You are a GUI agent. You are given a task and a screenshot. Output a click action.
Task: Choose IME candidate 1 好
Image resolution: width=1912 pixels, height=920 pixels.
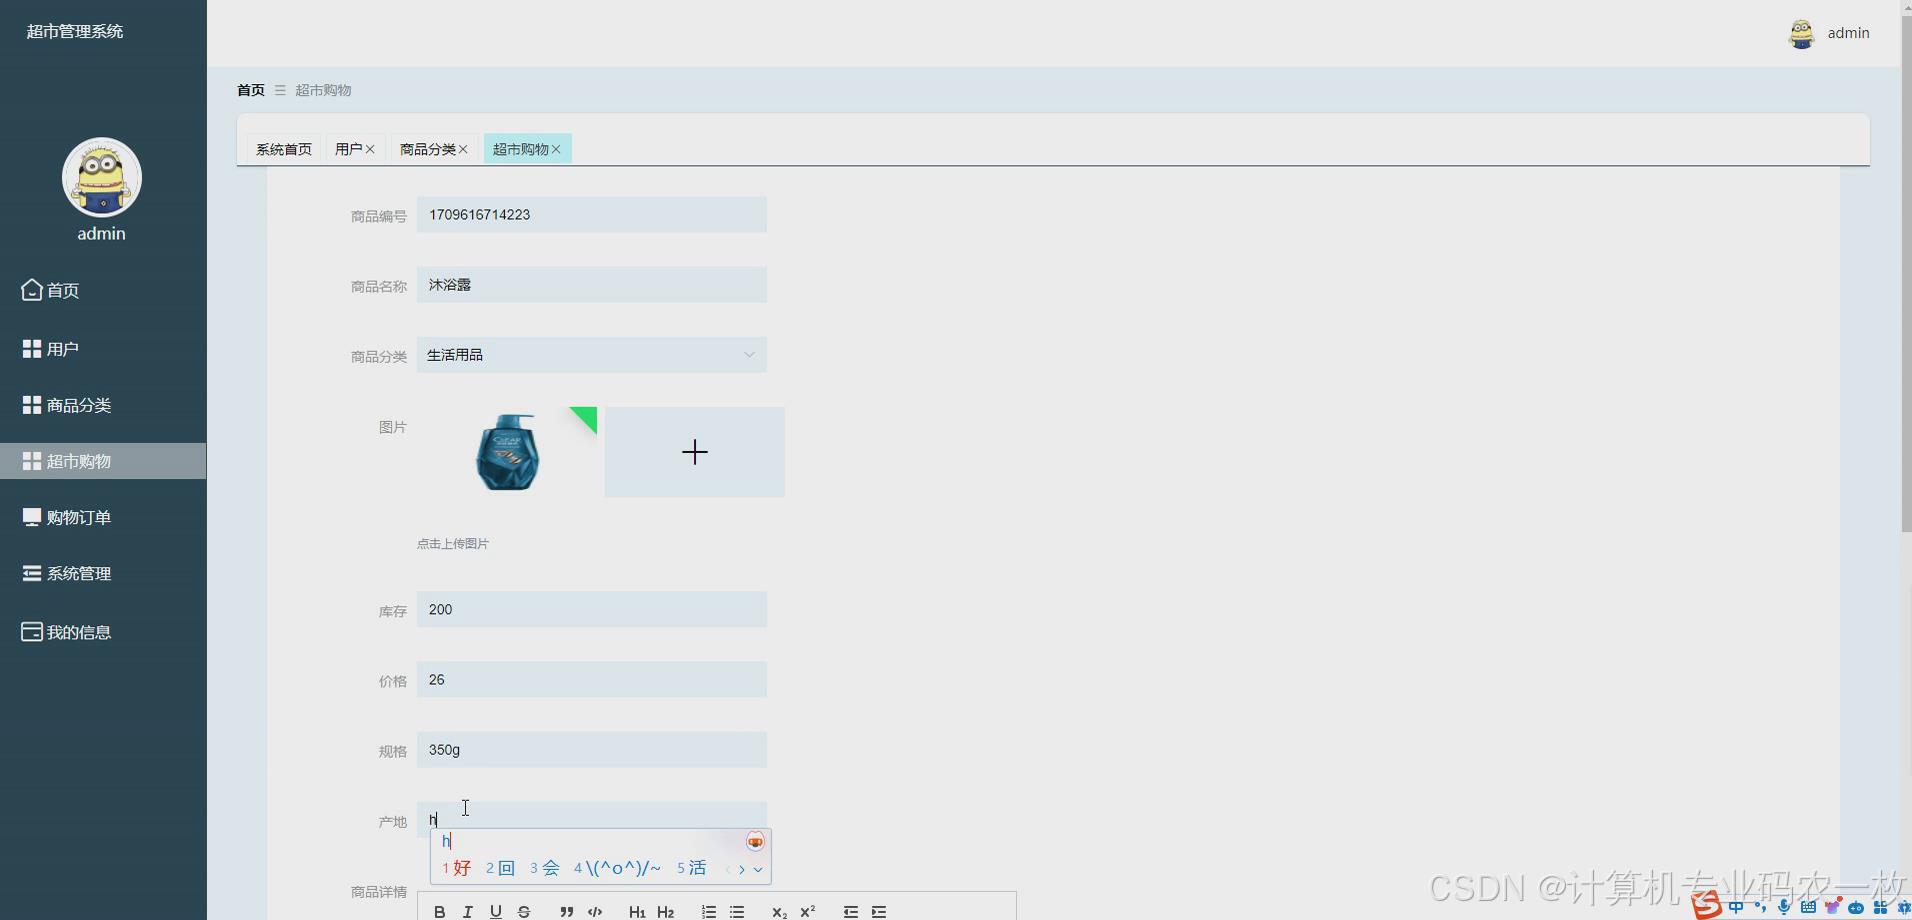tap(457, 868)
